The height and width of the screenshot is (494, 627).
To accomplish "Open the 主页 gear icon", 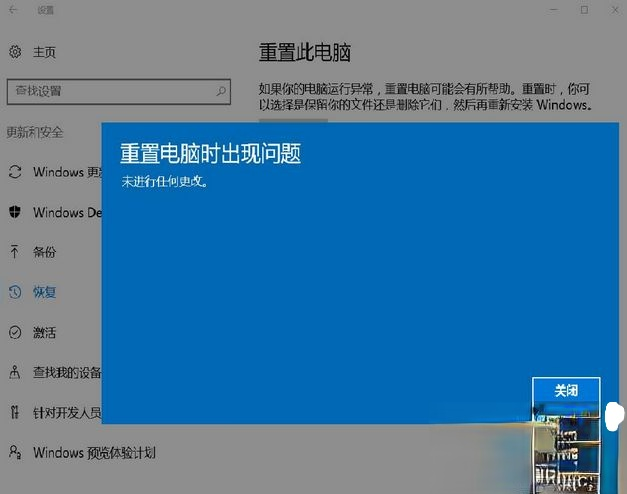I will [15, 52].
